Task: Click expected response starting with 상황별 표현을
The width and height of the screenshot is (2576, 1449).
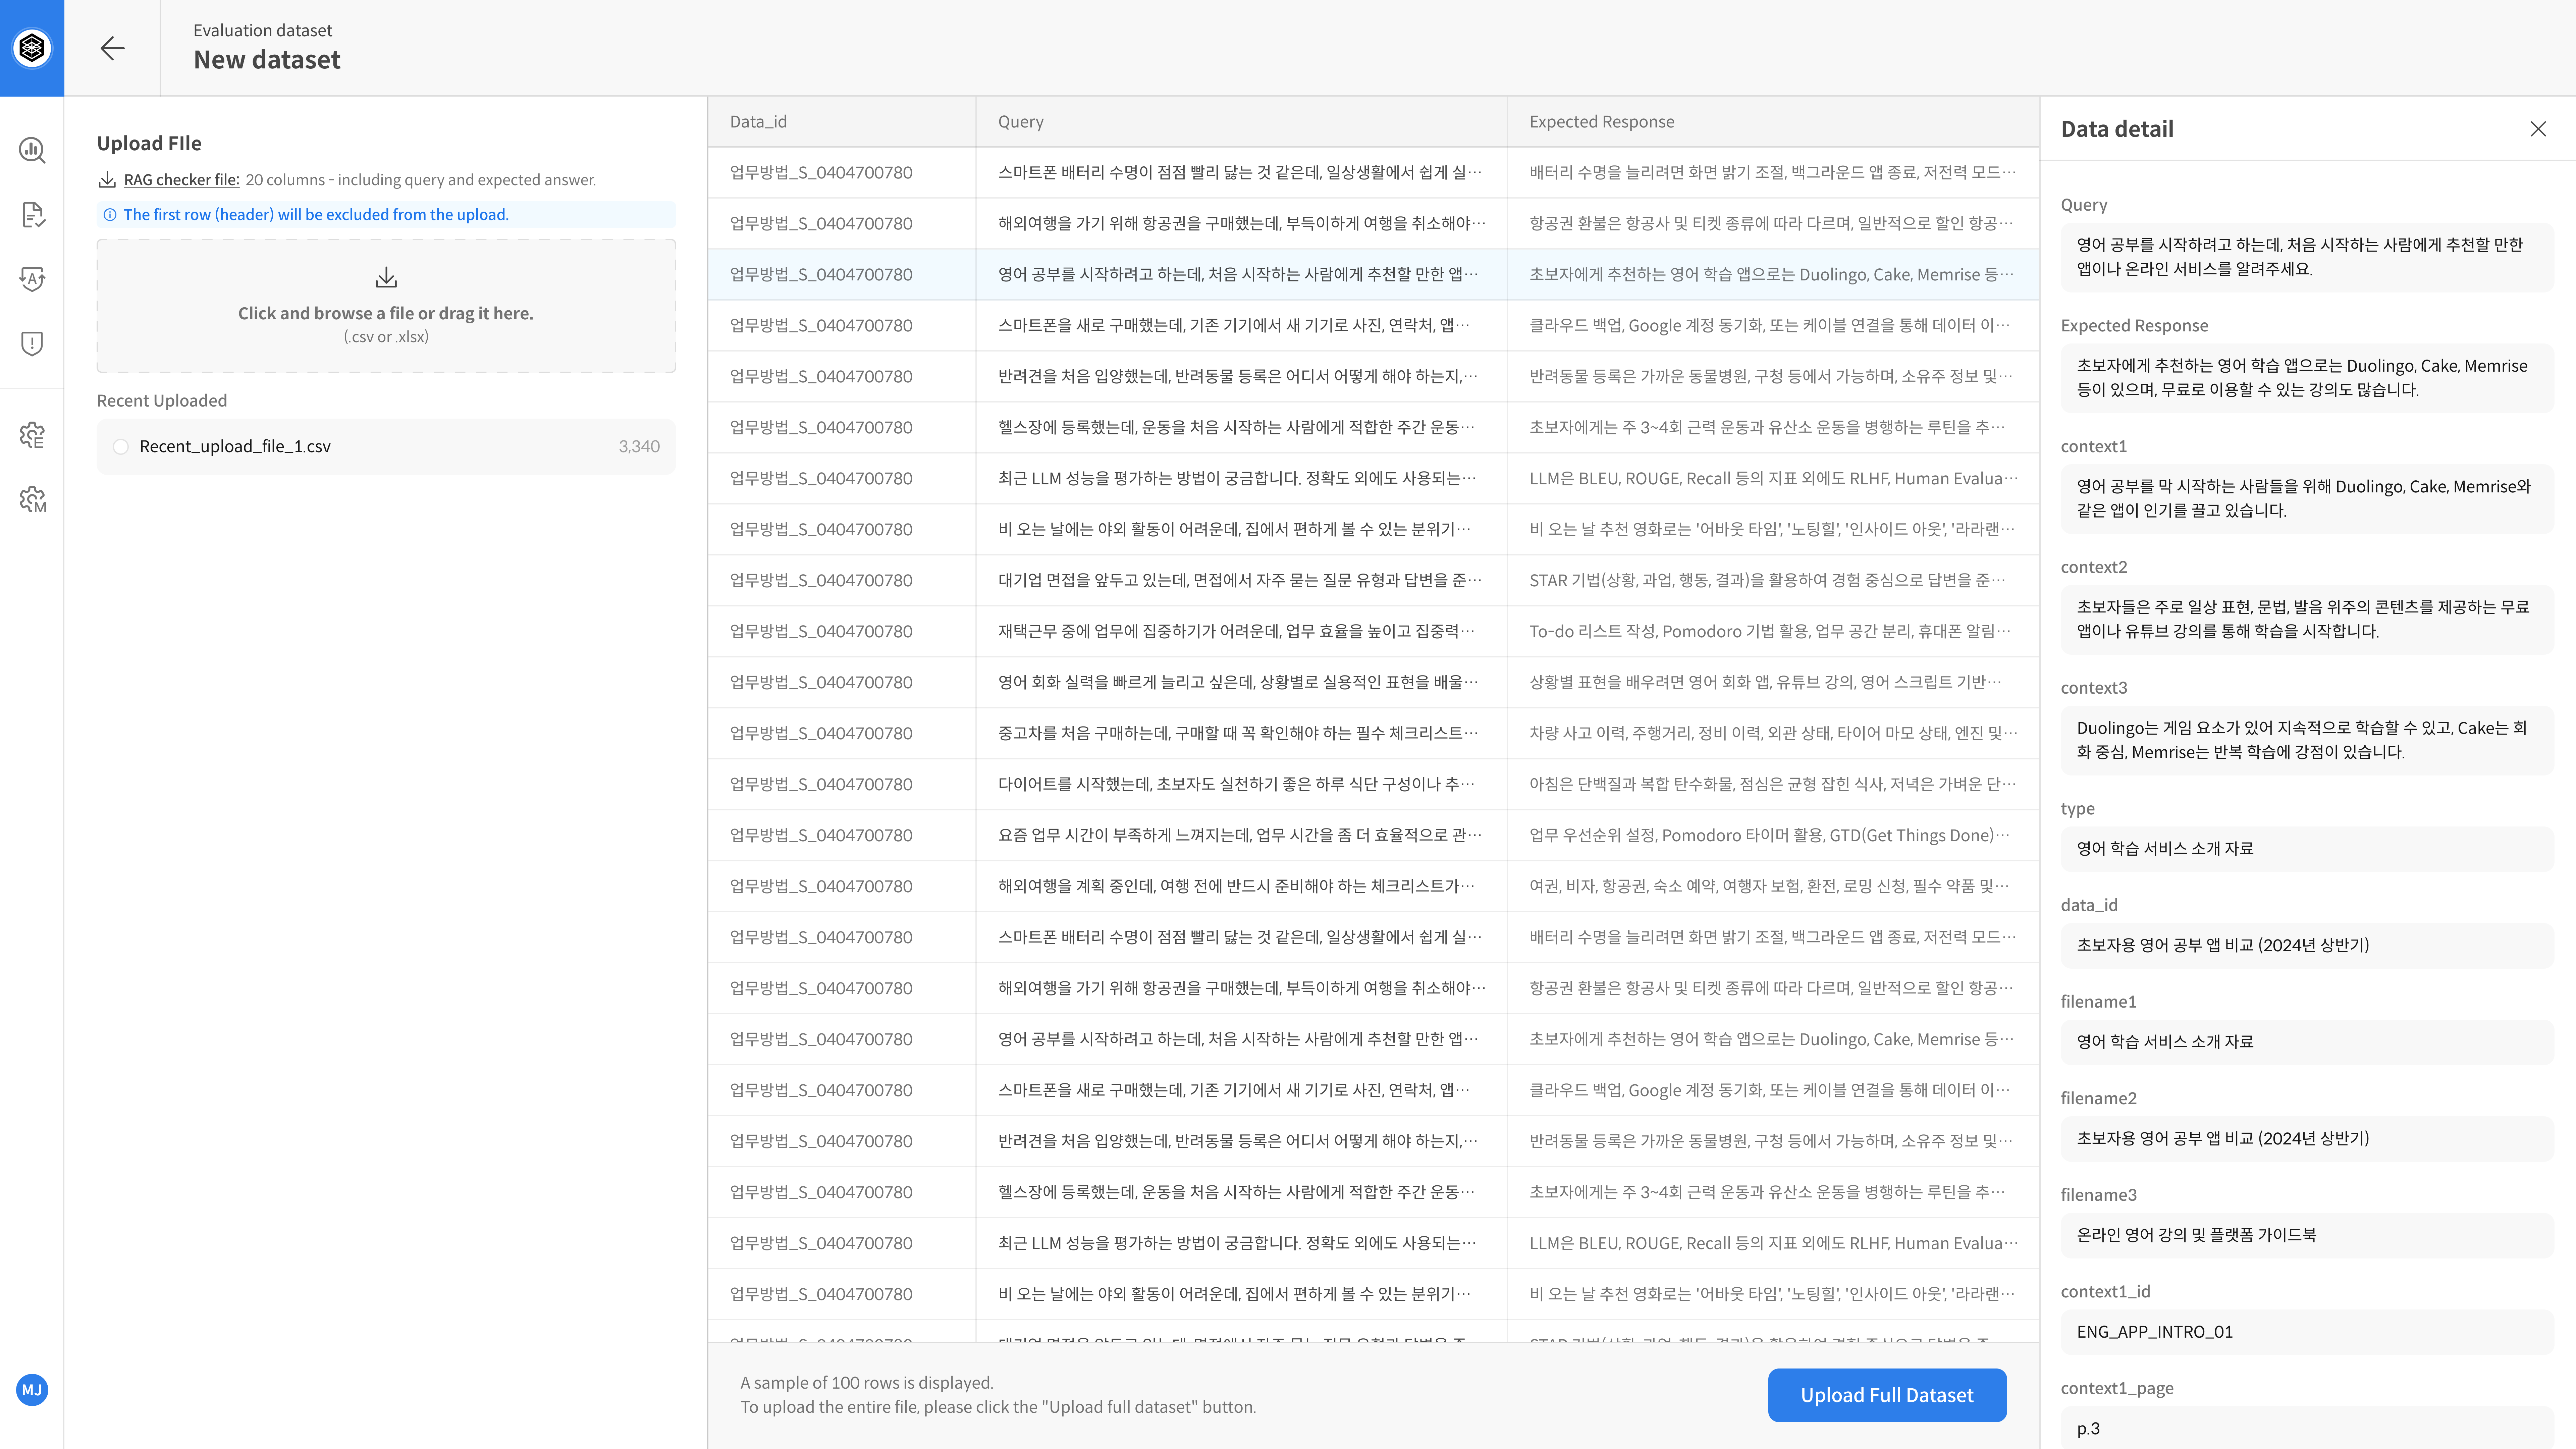Action: tap(1765, 682)
